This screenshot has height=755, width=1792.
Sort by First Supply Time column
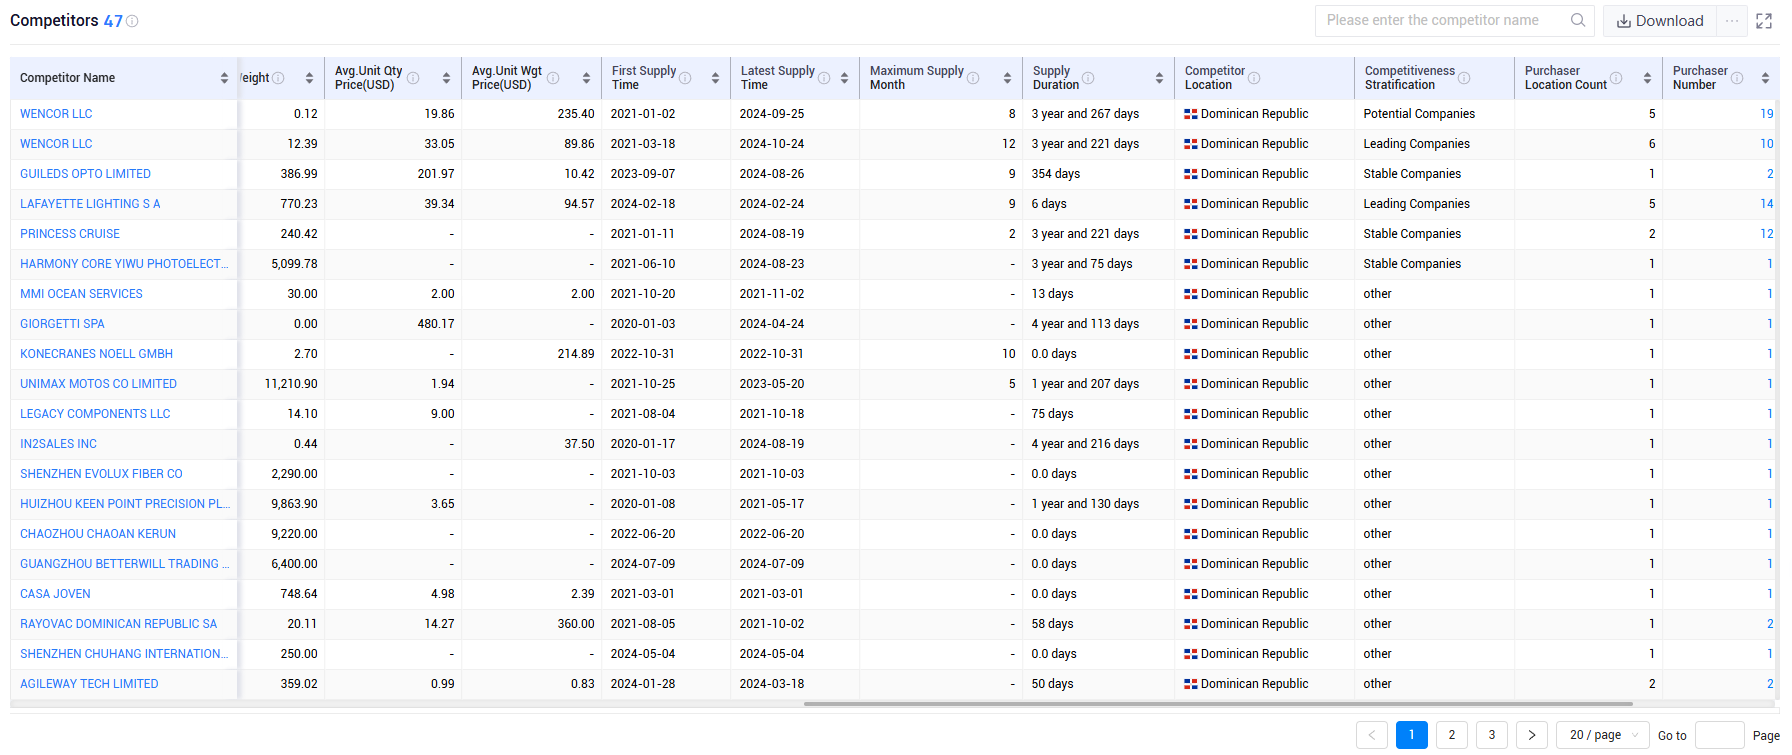[x=715, y=78]
